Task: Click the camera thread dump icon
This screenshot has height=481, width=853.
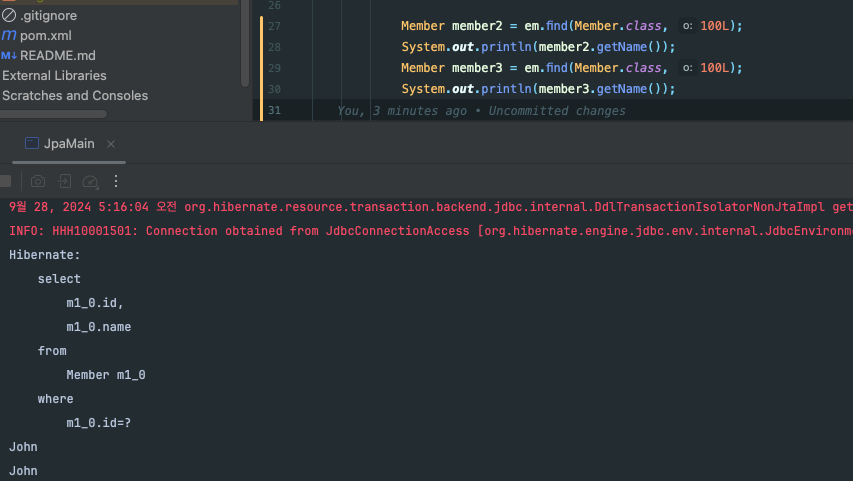Action: pos(38,181)
